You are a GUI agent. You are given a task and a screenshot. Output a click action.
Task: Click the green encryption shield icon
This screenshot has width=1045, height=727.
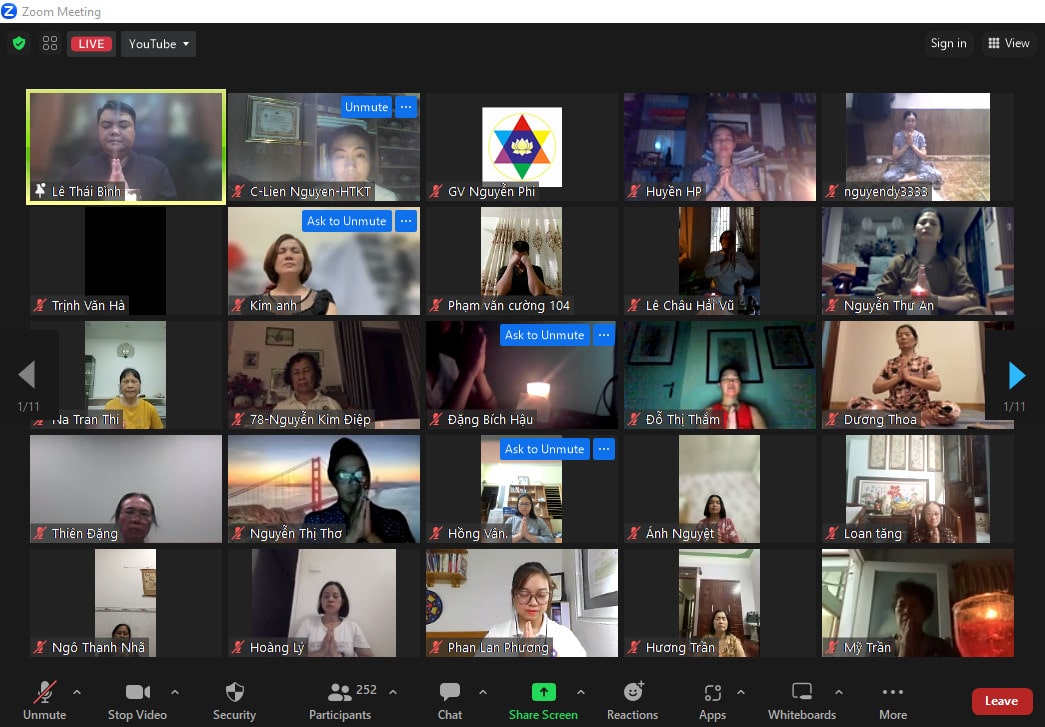[19, 43]
